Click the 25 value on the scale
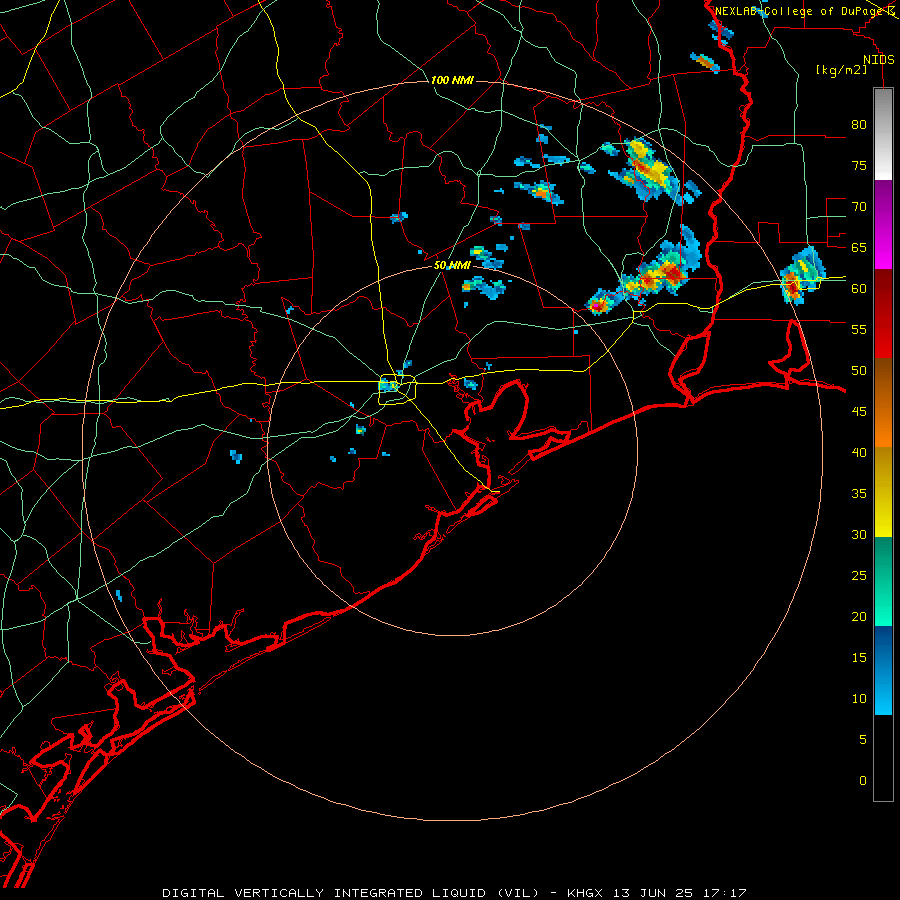Image resolution: width=900 pixels, height=900 pixels. tap(859, 576)
